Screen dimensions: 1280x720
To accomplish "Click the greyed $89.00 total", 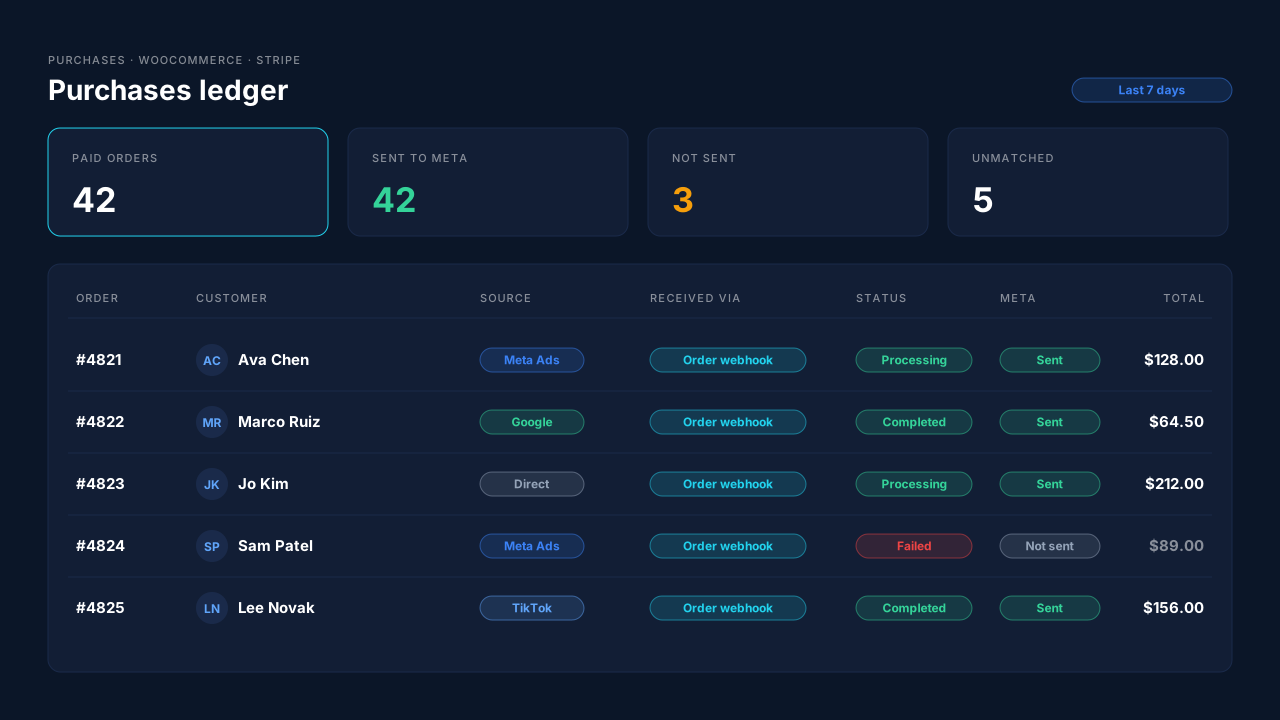I will pos(1177,546).
